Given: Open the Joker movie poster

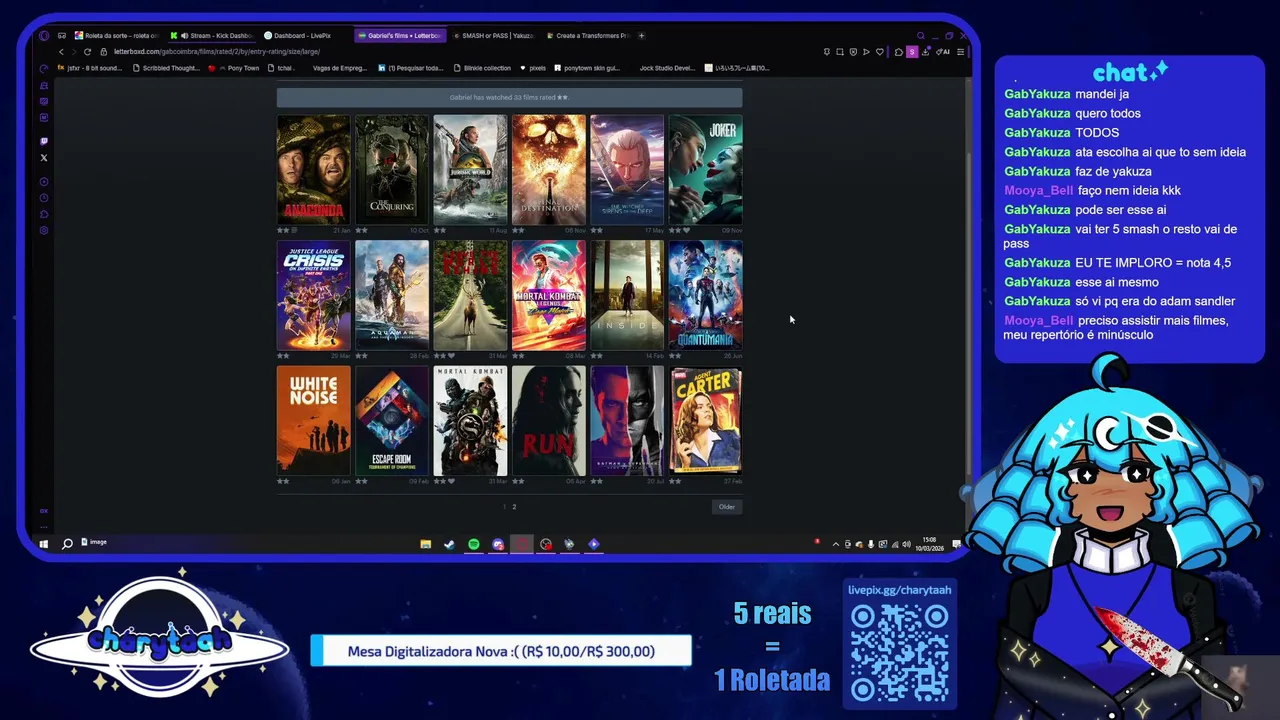Looking at the screenshot, I should [x=705, y=170].
